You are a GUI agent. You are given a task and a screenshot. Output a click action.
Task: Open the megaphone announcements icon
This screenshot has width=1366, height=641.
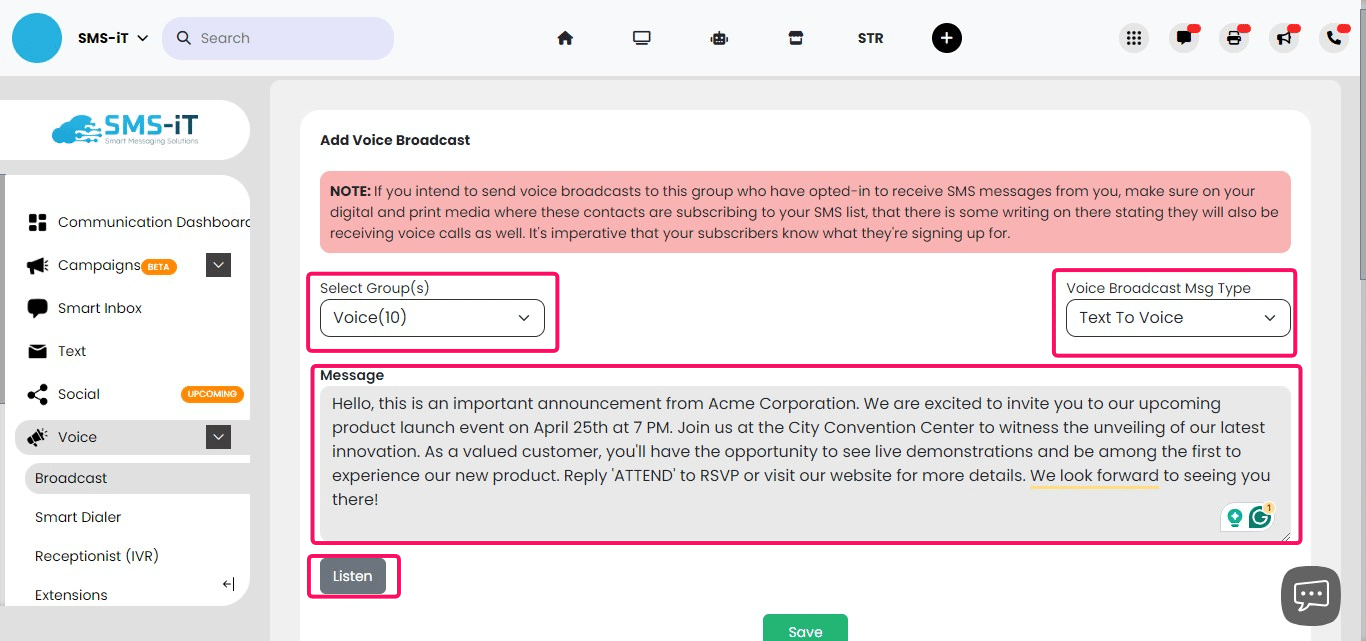[x=1284, y=37]
